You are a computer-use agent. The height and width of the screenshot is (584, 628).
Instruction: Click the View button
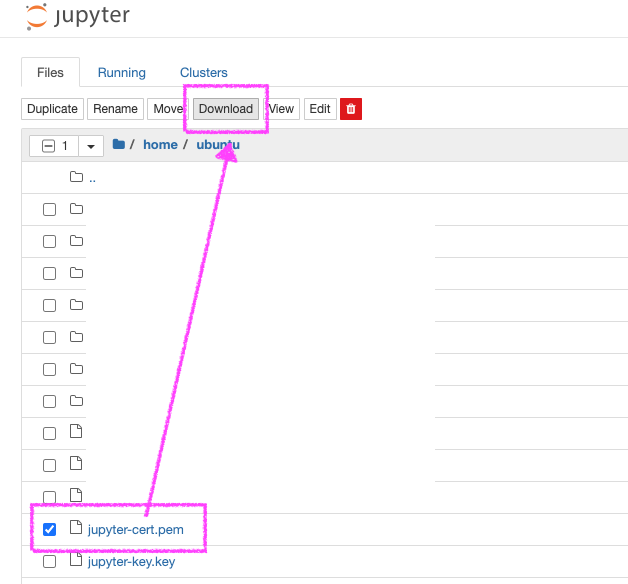point(281,109)
